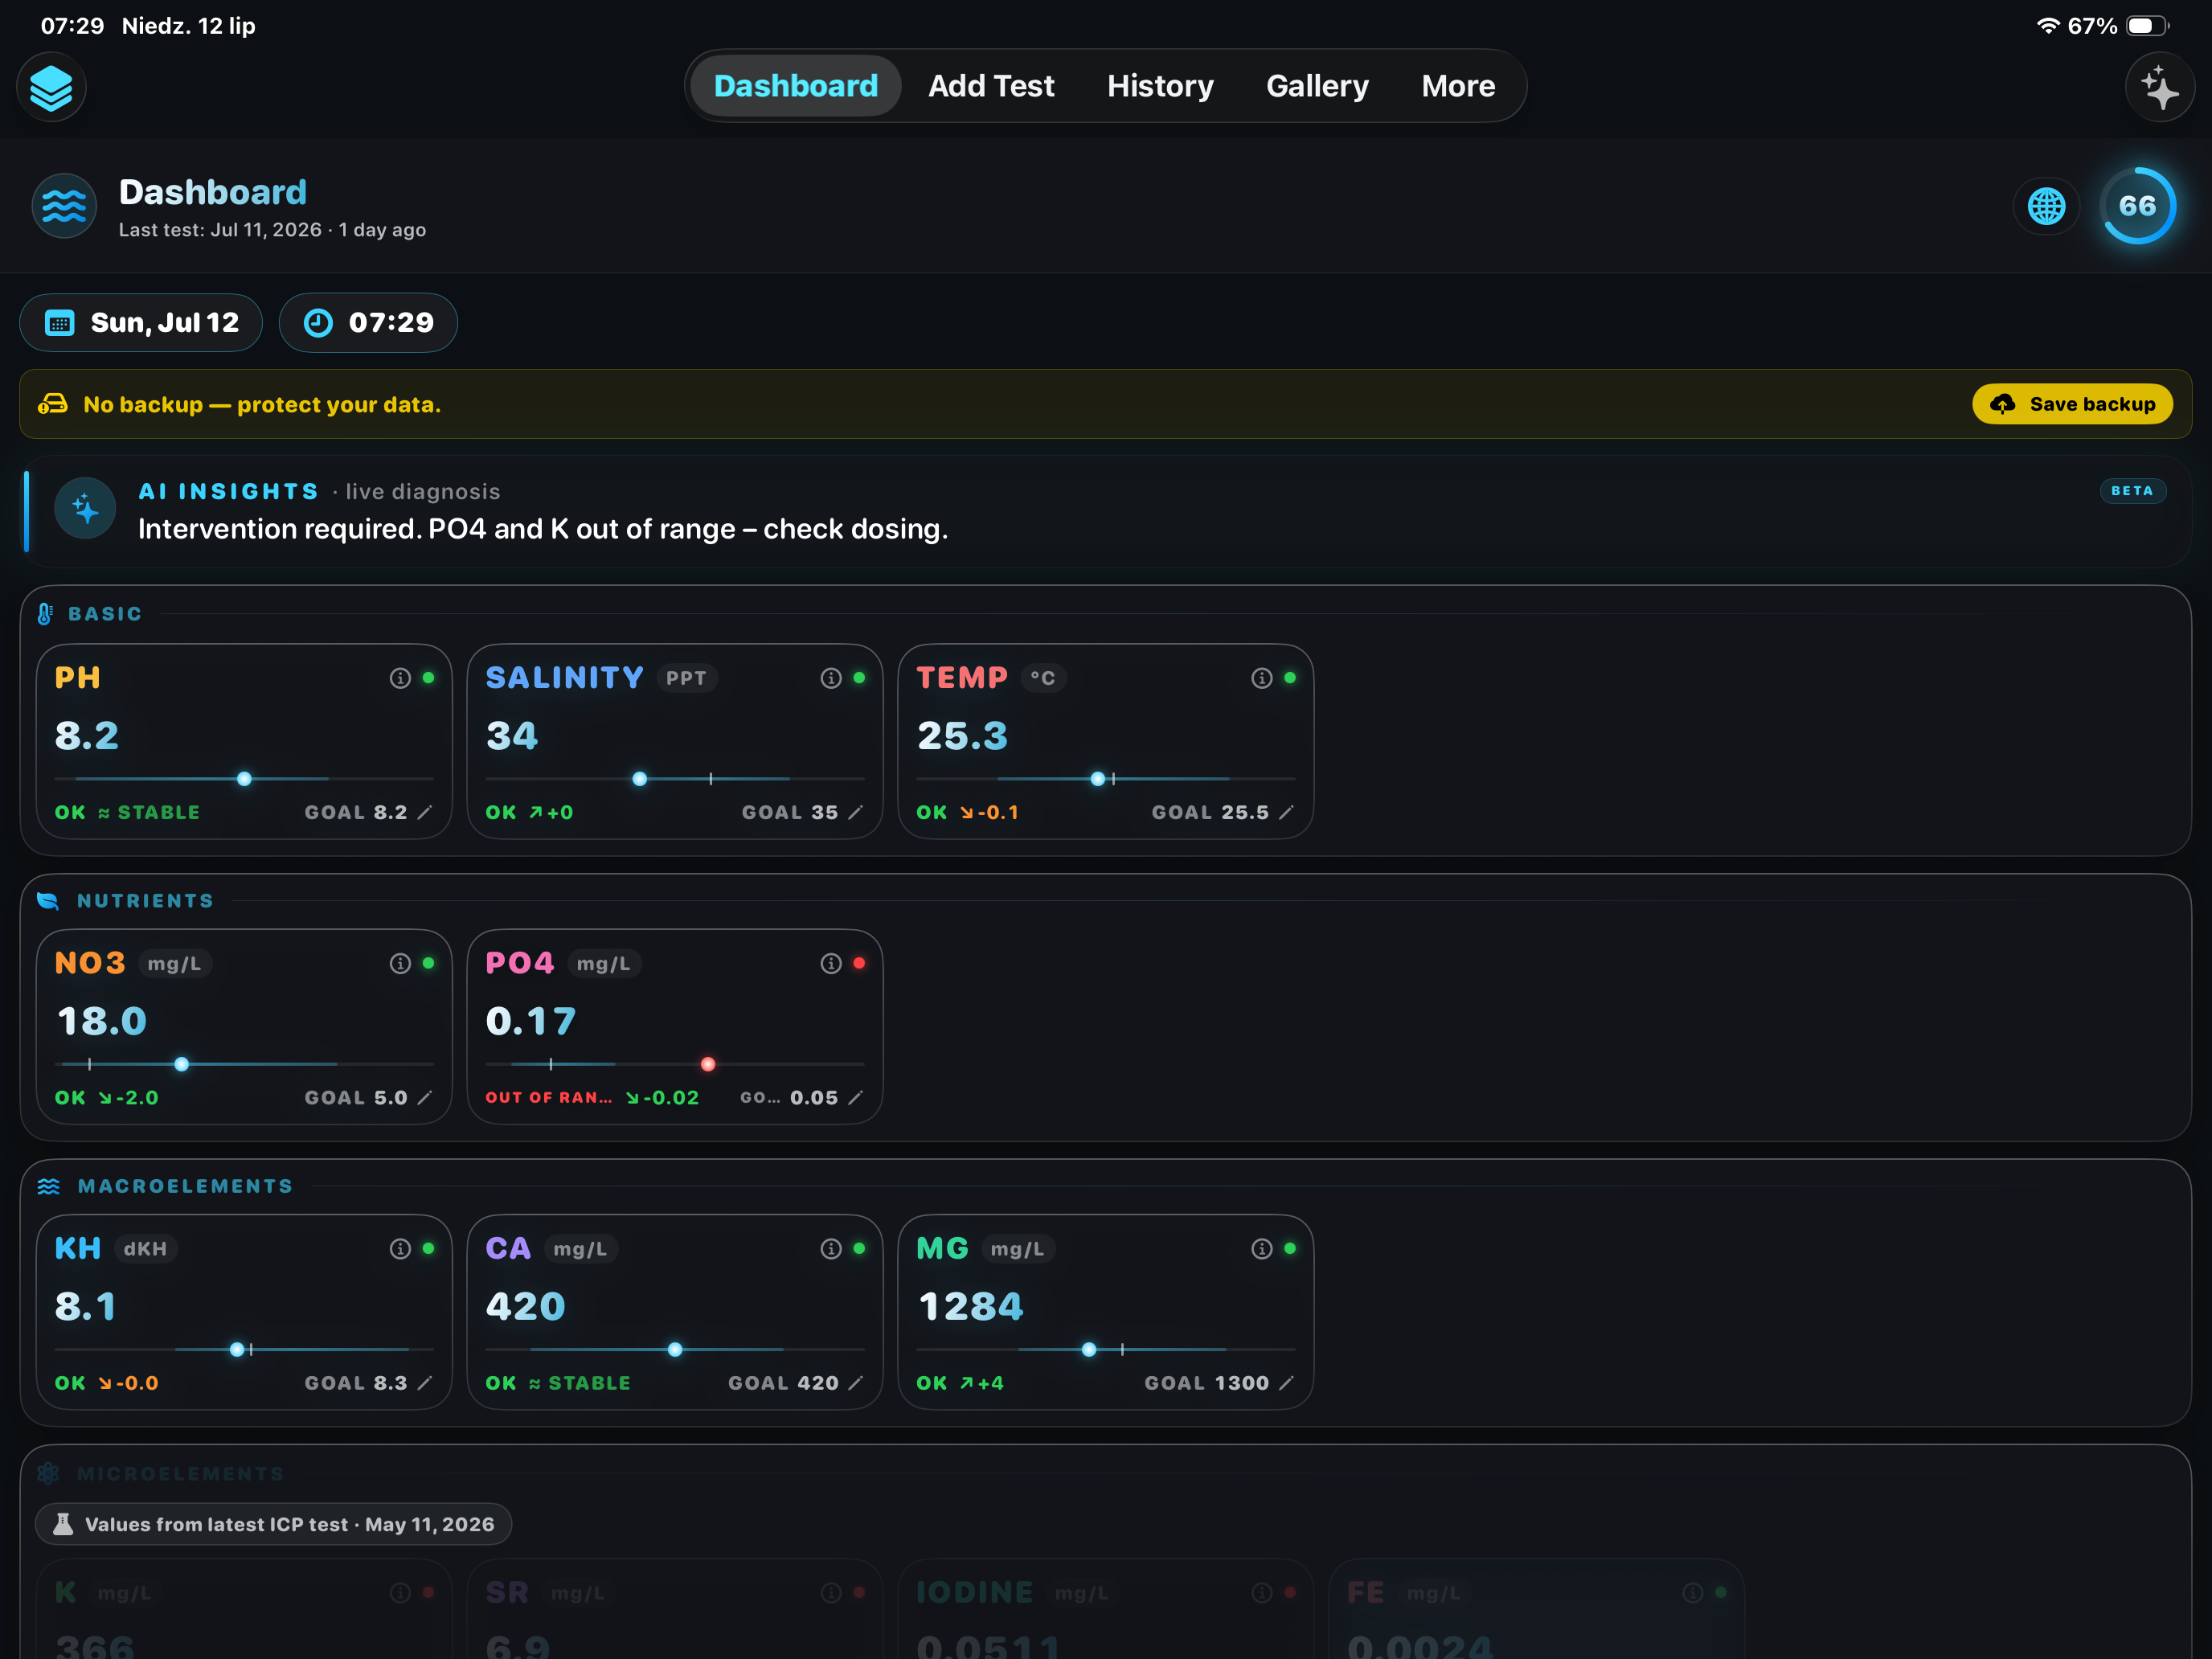Check the Wi-Fi indicator in status bar

click(2047, 26)
